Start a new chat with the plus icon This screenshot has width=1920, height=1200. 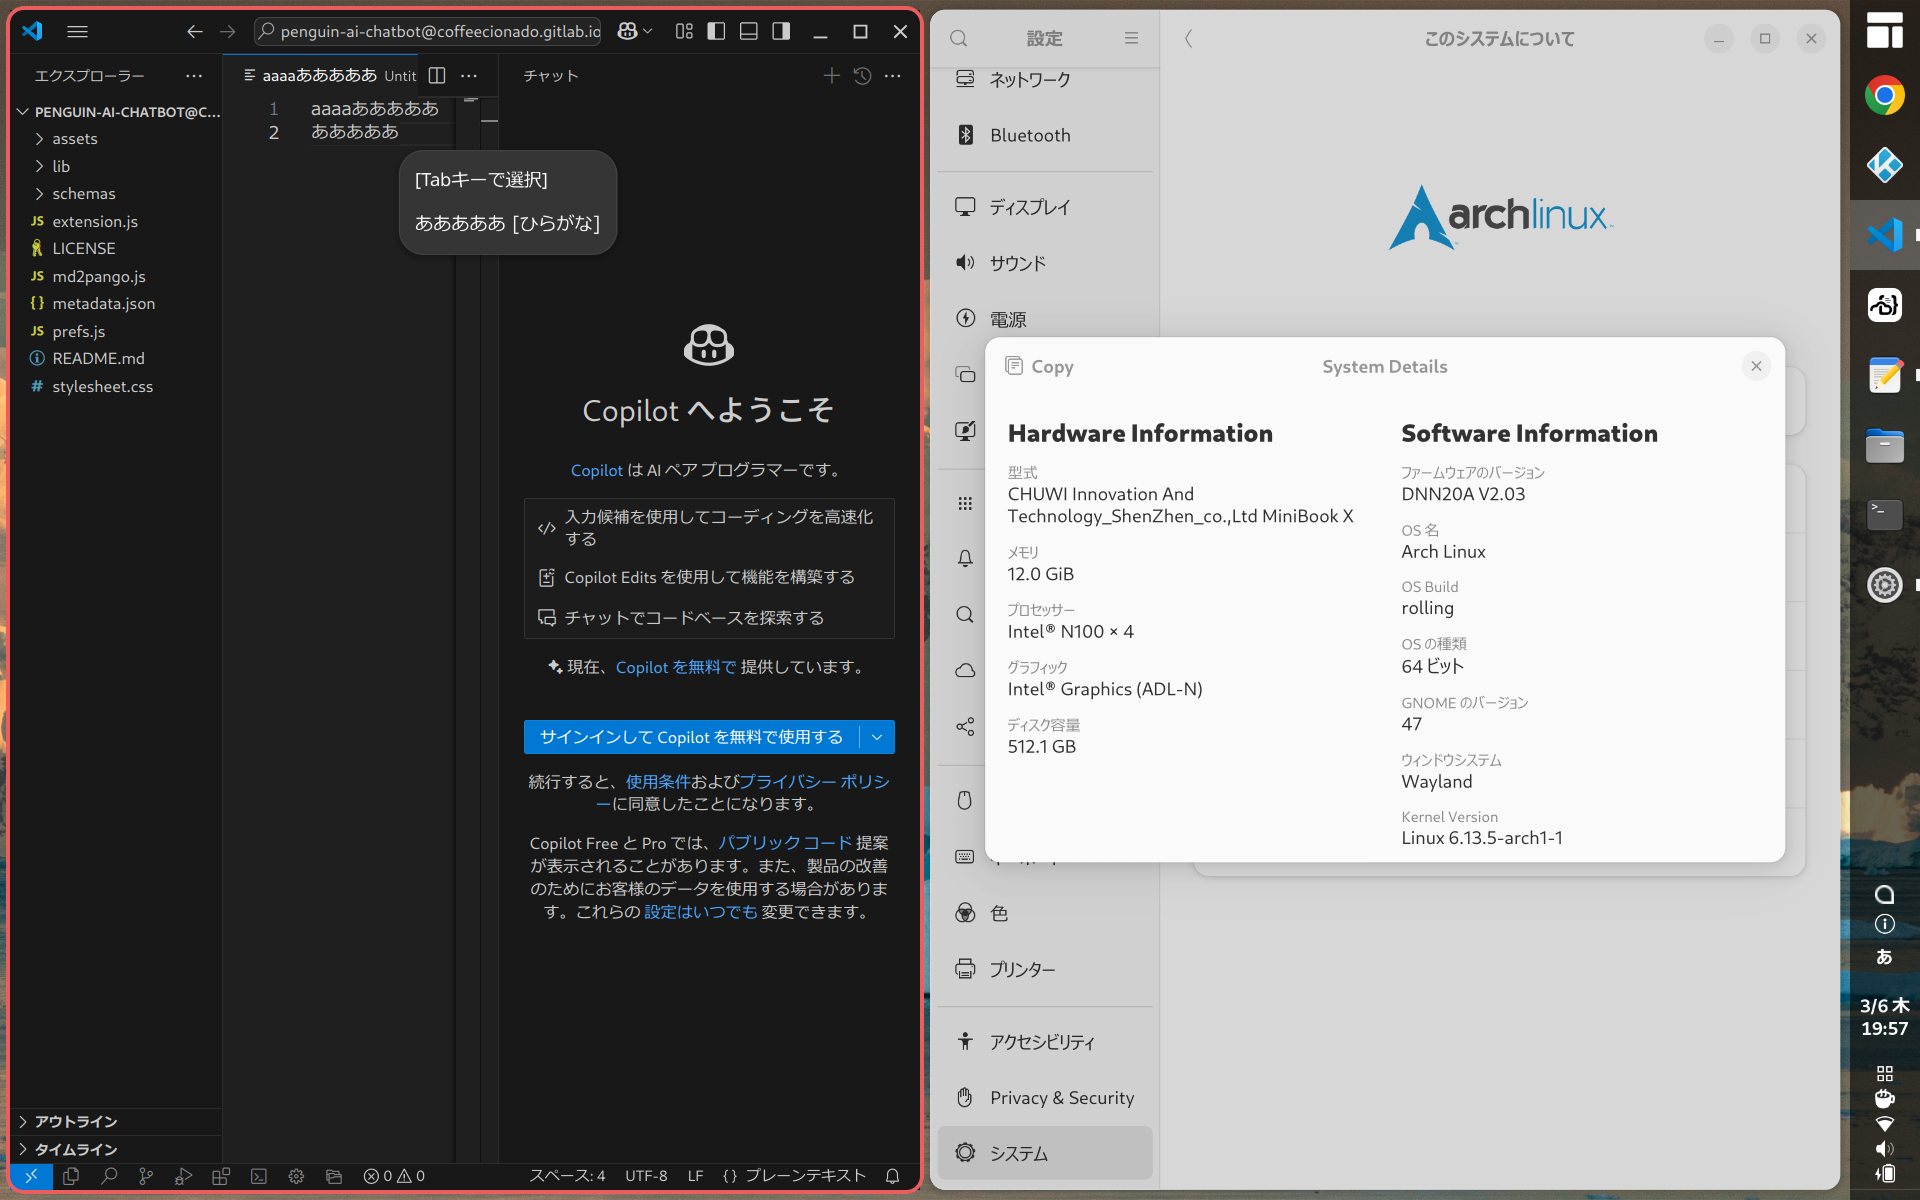click(x=831, y=75)
